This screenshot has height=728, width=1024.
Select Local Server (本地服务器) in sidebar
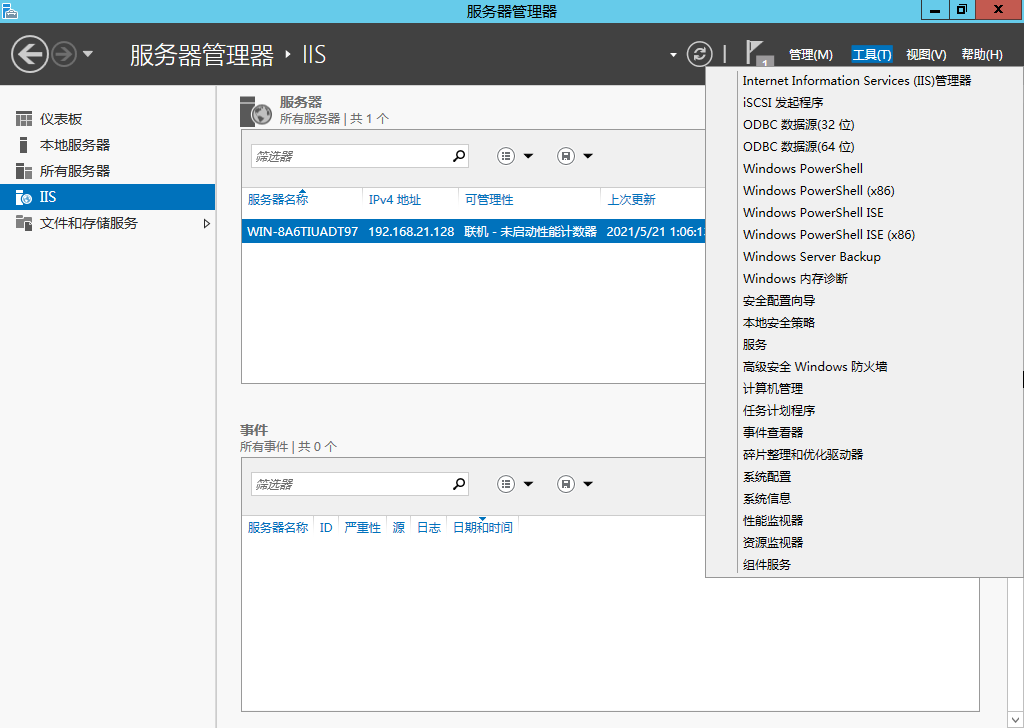point(75,145)
